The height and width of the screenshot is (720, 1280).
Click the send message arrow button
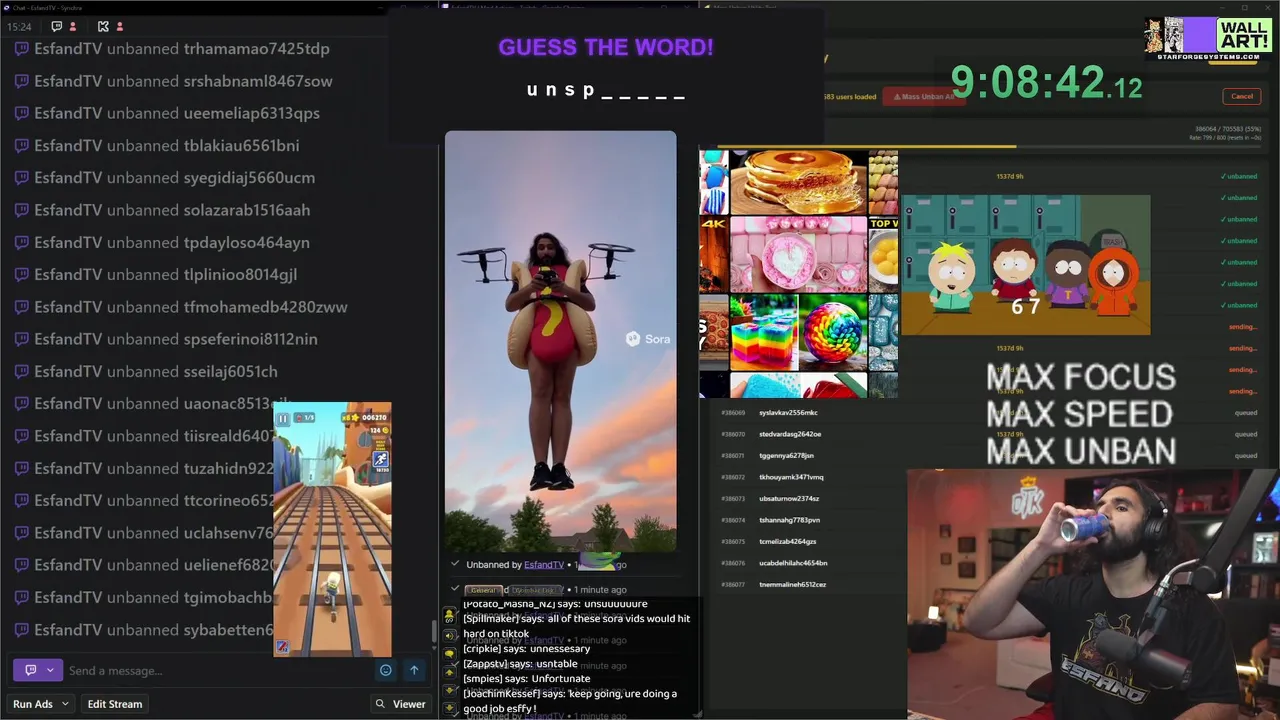tap(414, 670)
